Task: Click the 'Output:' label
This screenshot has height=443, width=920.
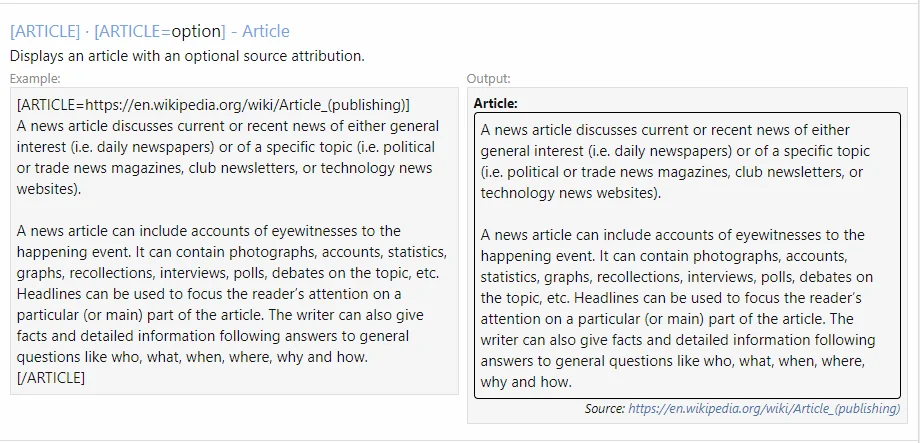Action: tap(489, 78)
